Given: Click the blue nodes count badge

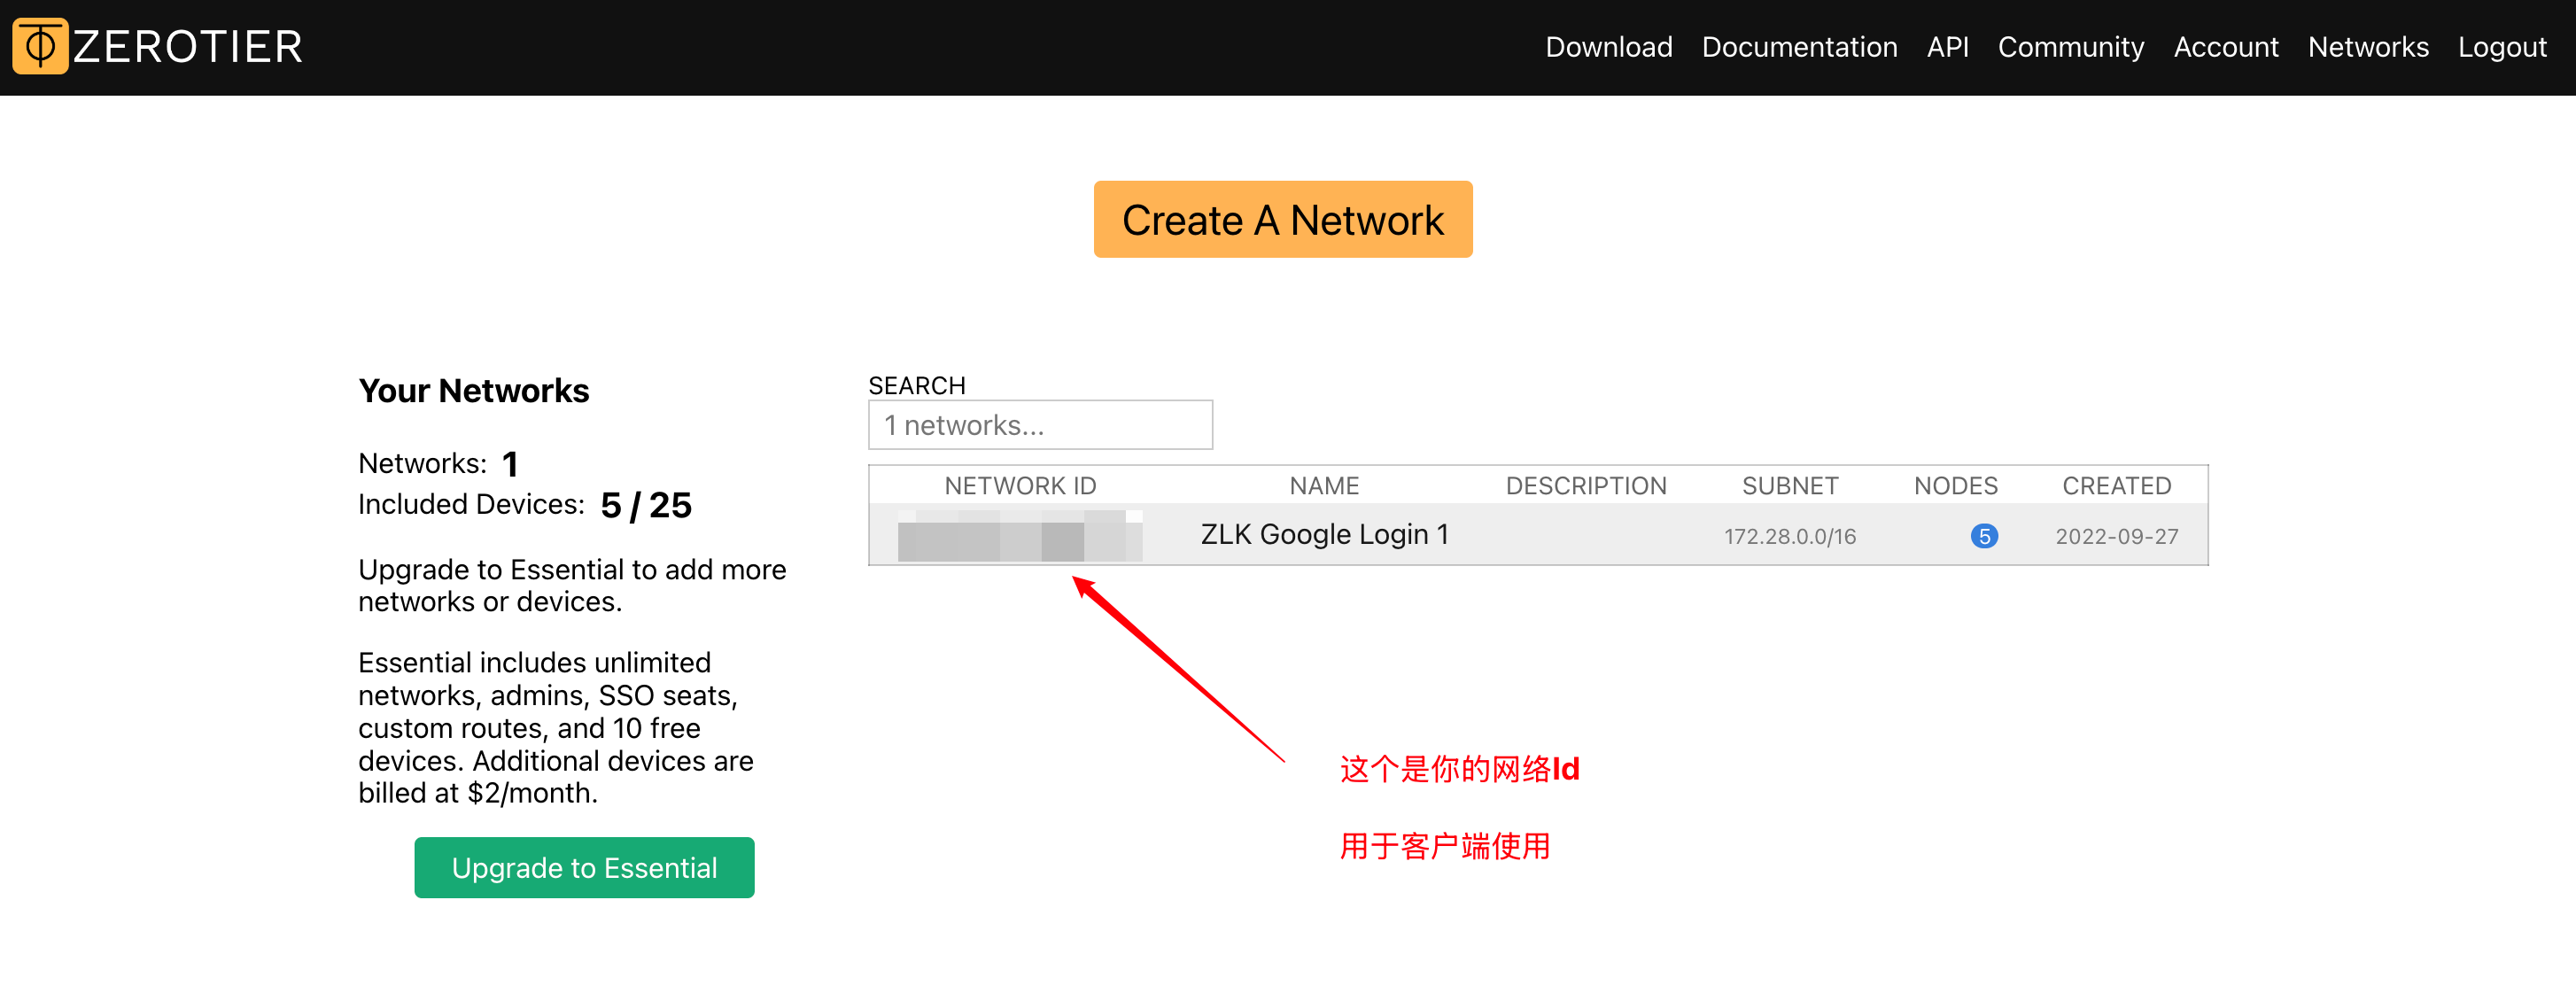Looking at the screenshot, I should point(1983,536).
